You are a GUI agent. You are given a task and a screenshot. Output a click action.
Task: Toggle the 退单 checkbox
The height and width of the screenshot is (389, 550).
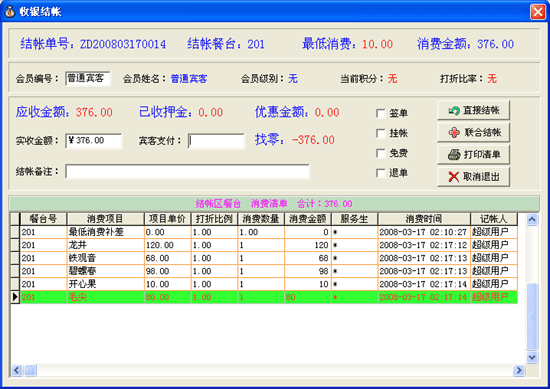381,173
